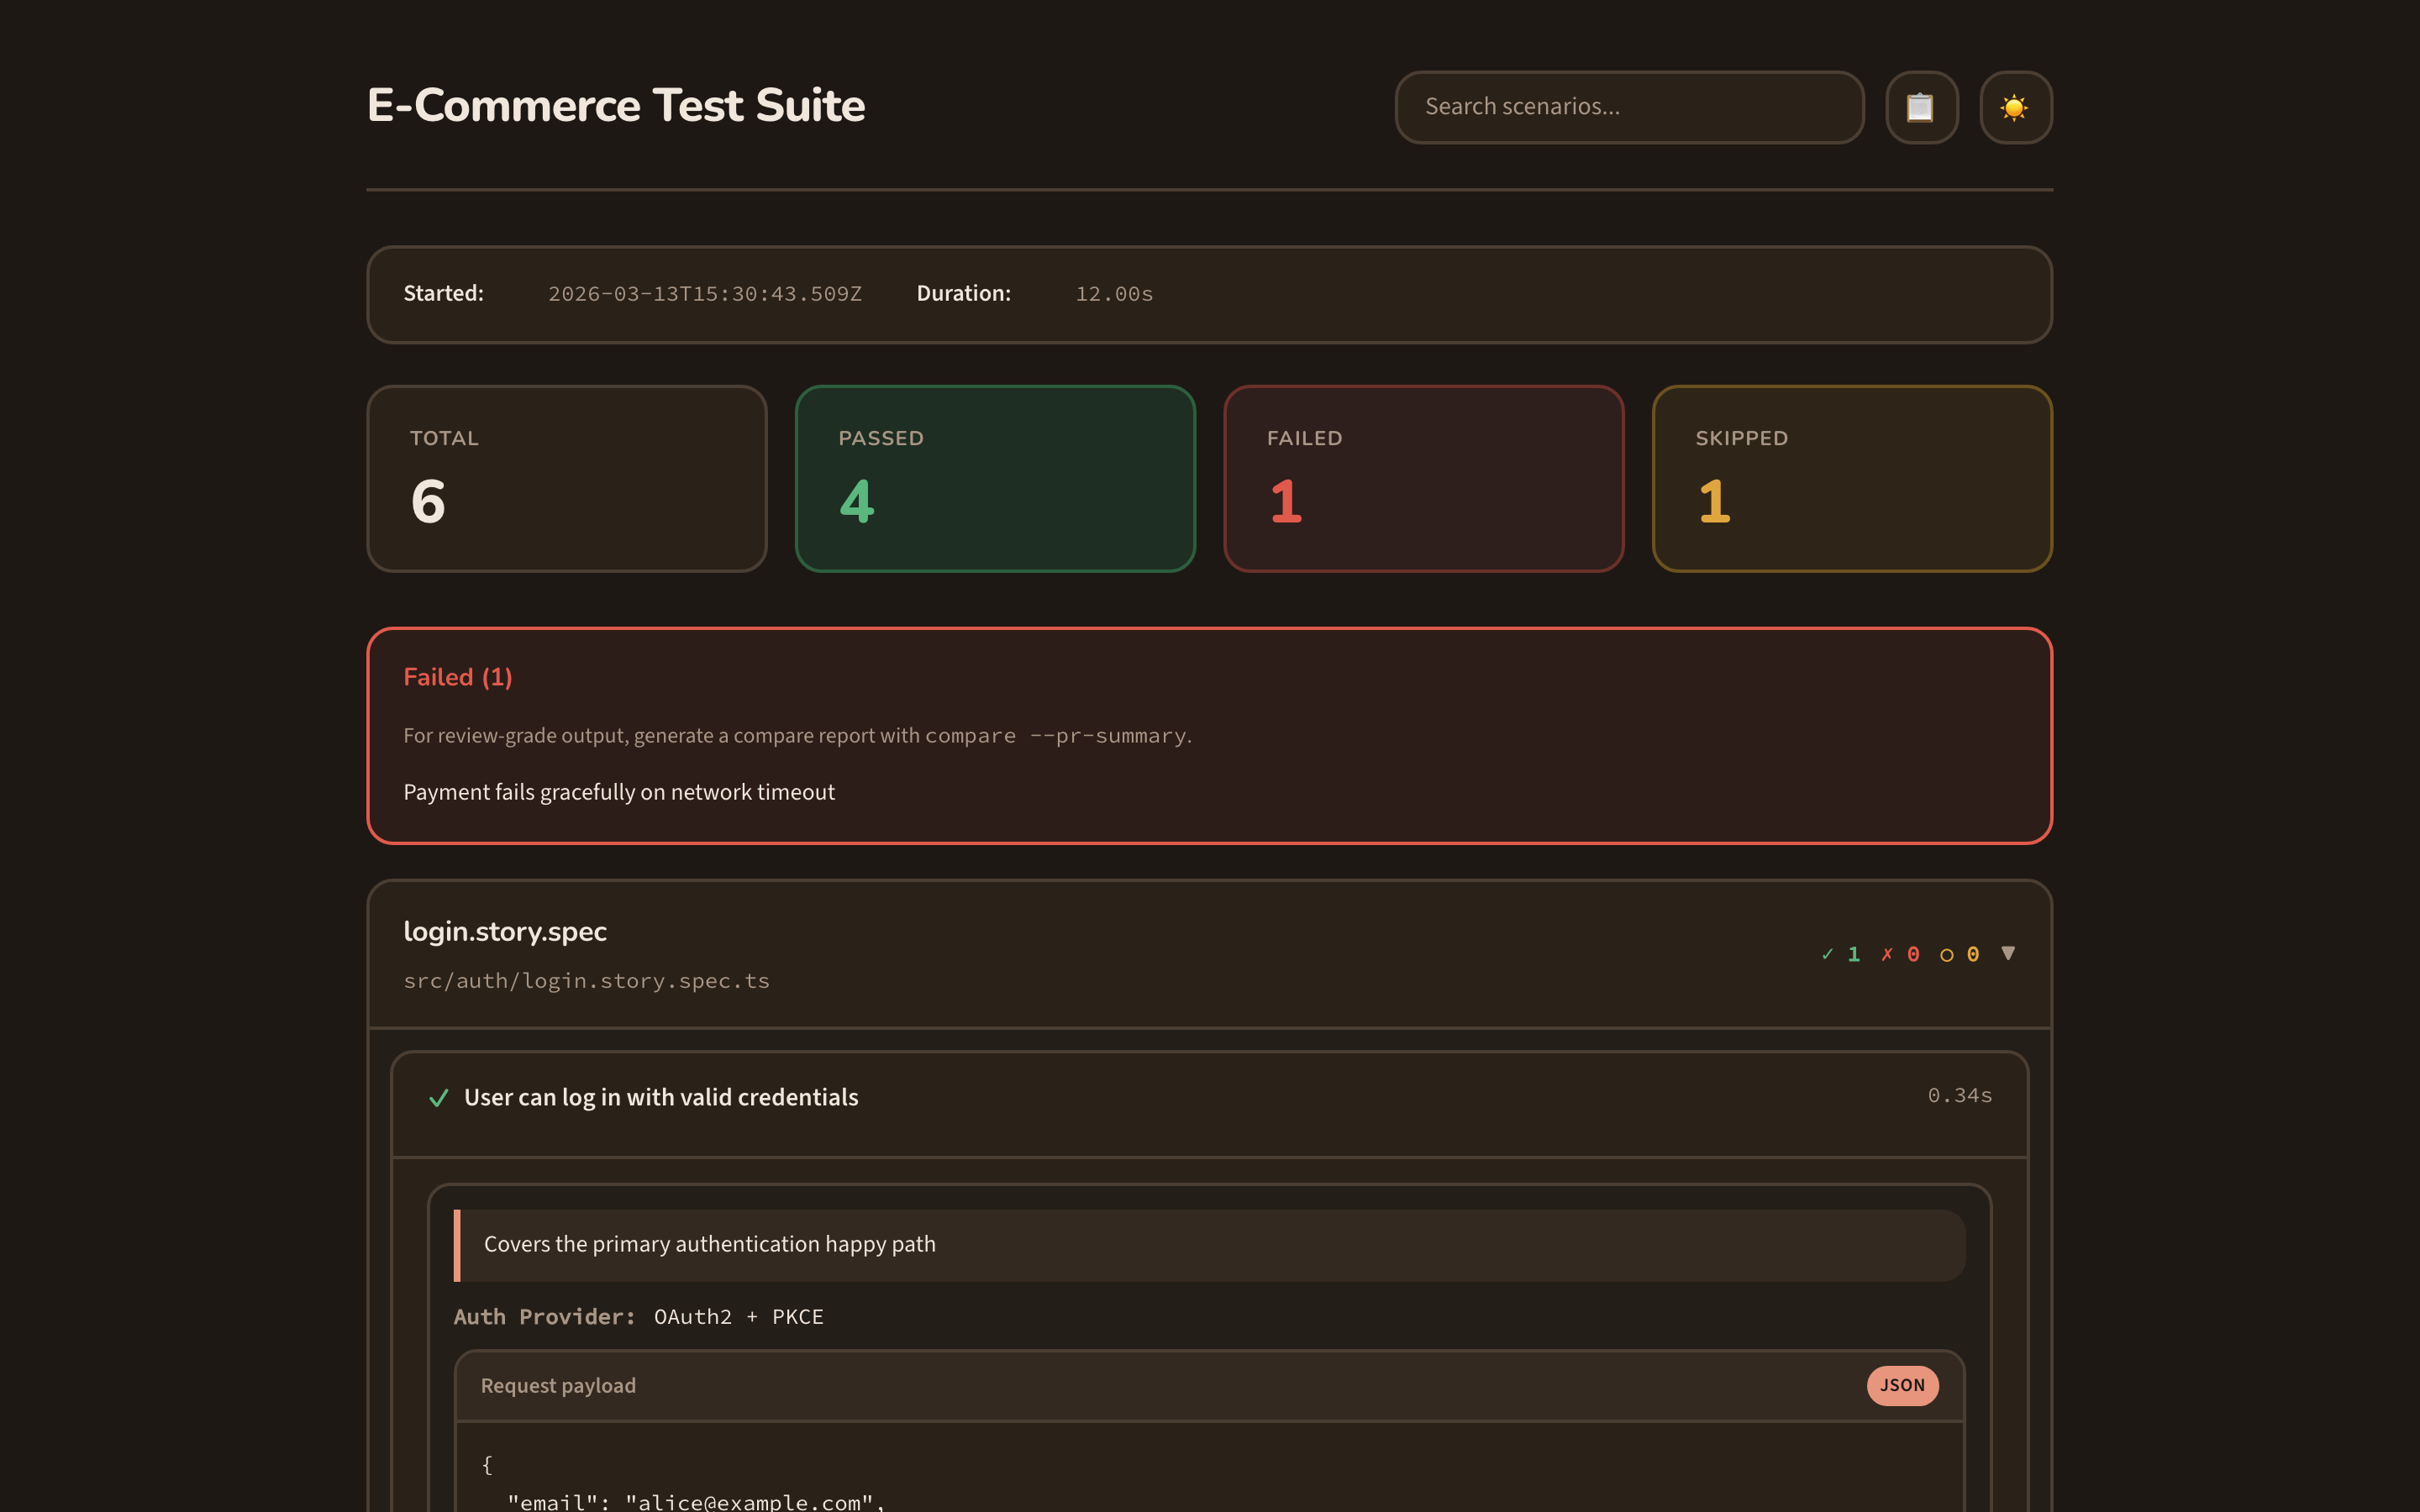This screenshot has height=1512, width=2420.
Task: Expand the Failed (1) summary panel
Action: click(458, 676)
